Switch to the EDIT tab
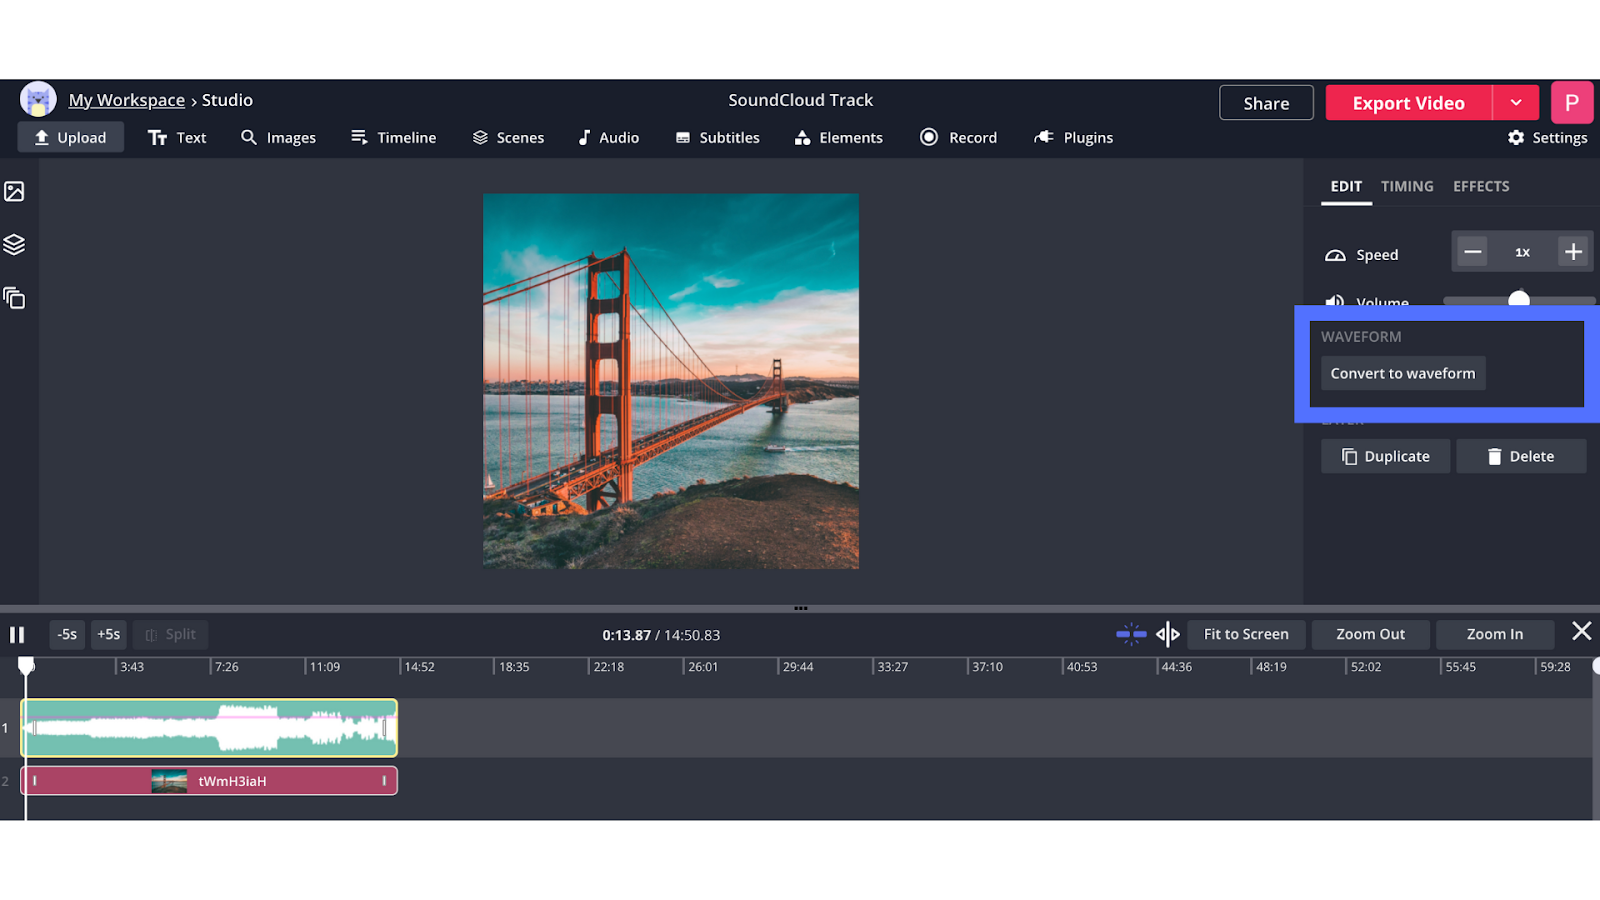1600x900 pixels. point(1346,186)
